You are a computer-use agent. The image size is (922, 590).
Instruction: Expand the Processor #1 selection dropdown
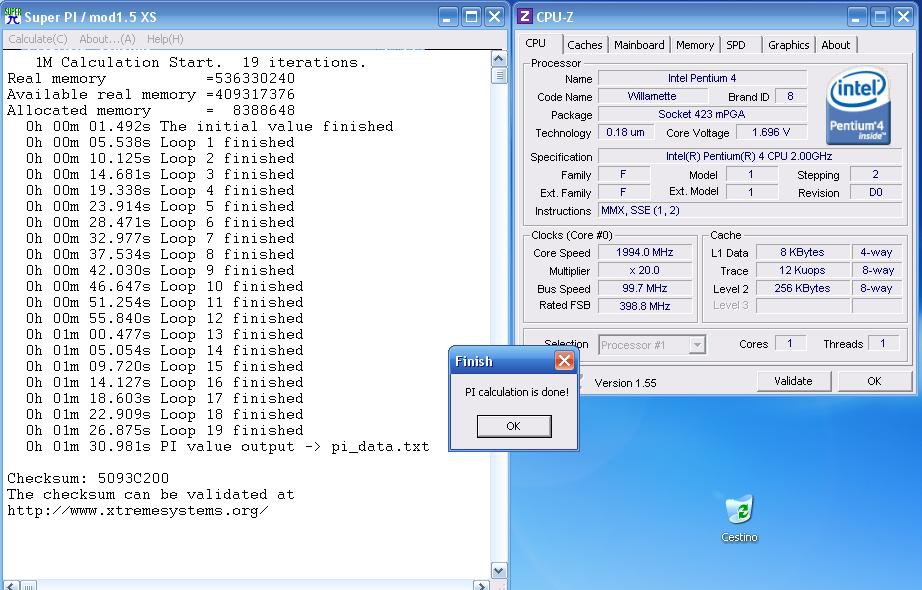click(x=697, y=345)
